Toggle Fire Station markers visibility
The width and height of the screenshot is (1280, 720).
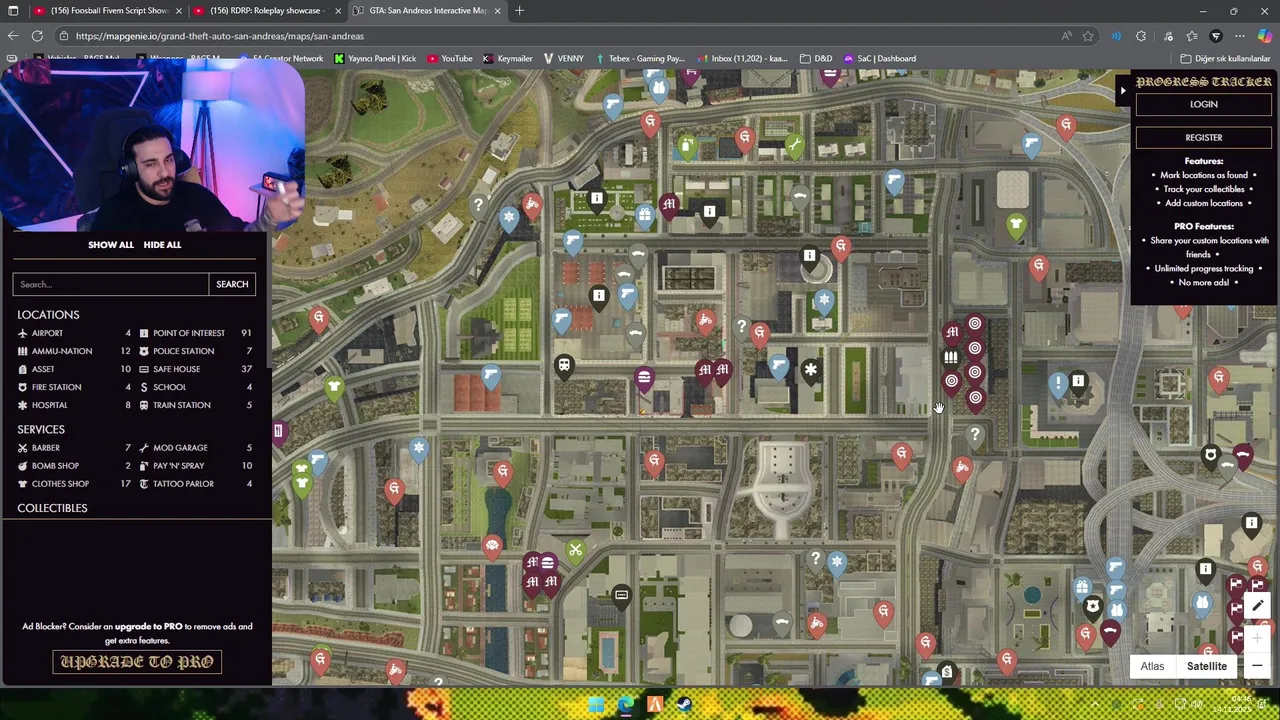coord(74,387)
